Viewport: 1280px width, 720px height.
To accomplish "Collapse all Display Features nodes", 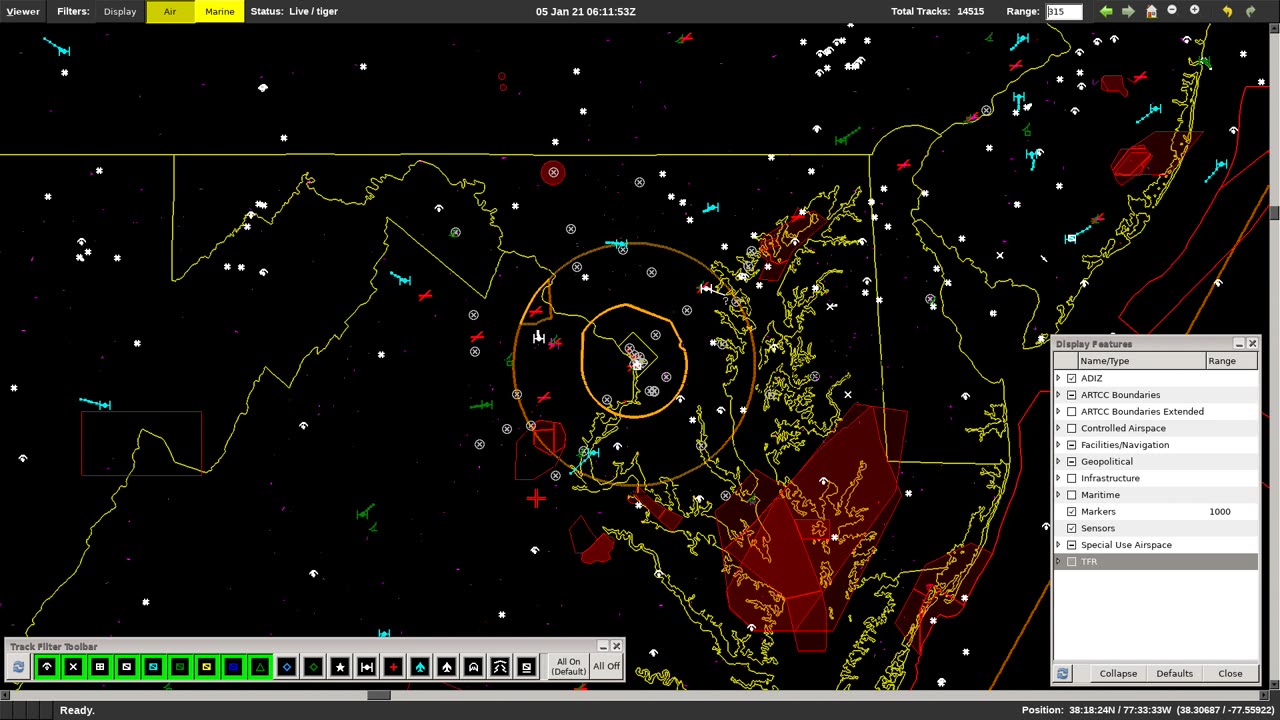I will coord(1118,674).
